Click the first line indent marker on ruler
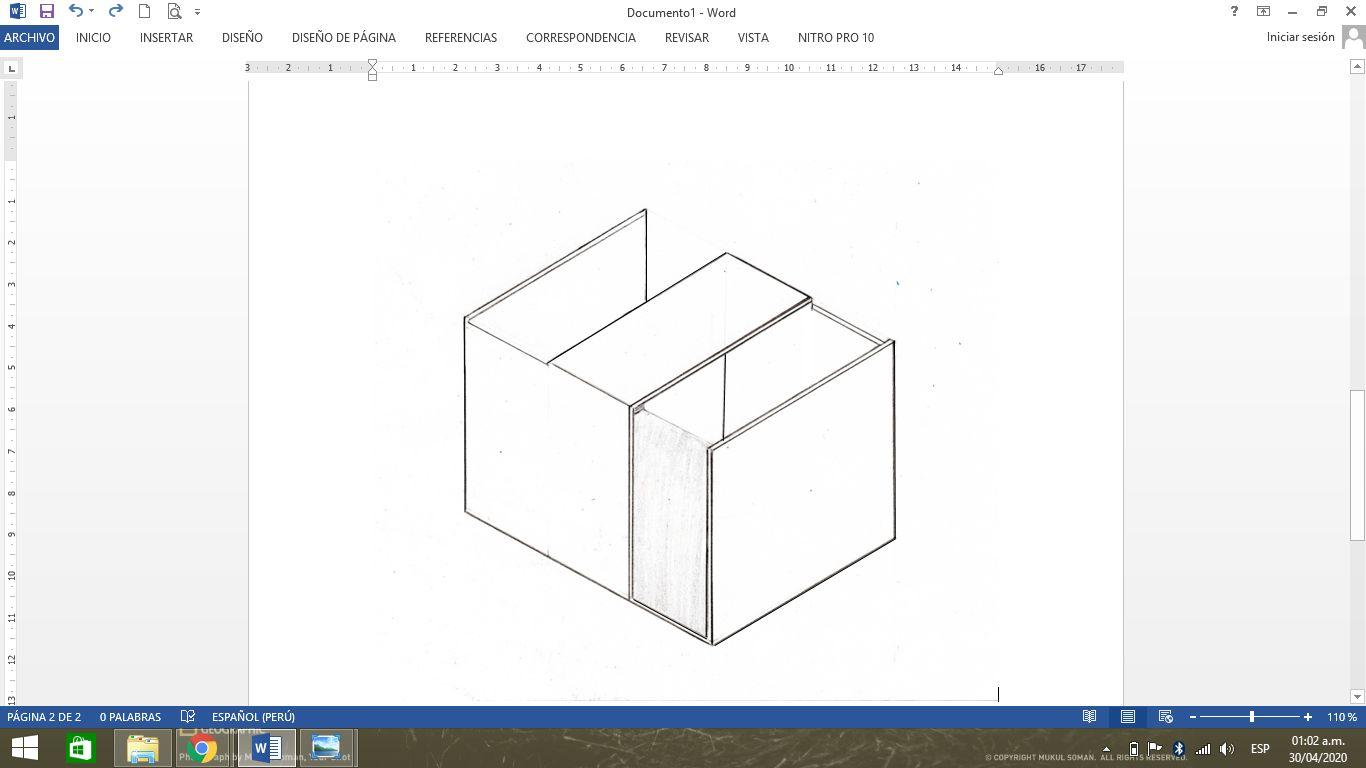Viewport: 1366px width, 768px height. (x=372, y=64)
